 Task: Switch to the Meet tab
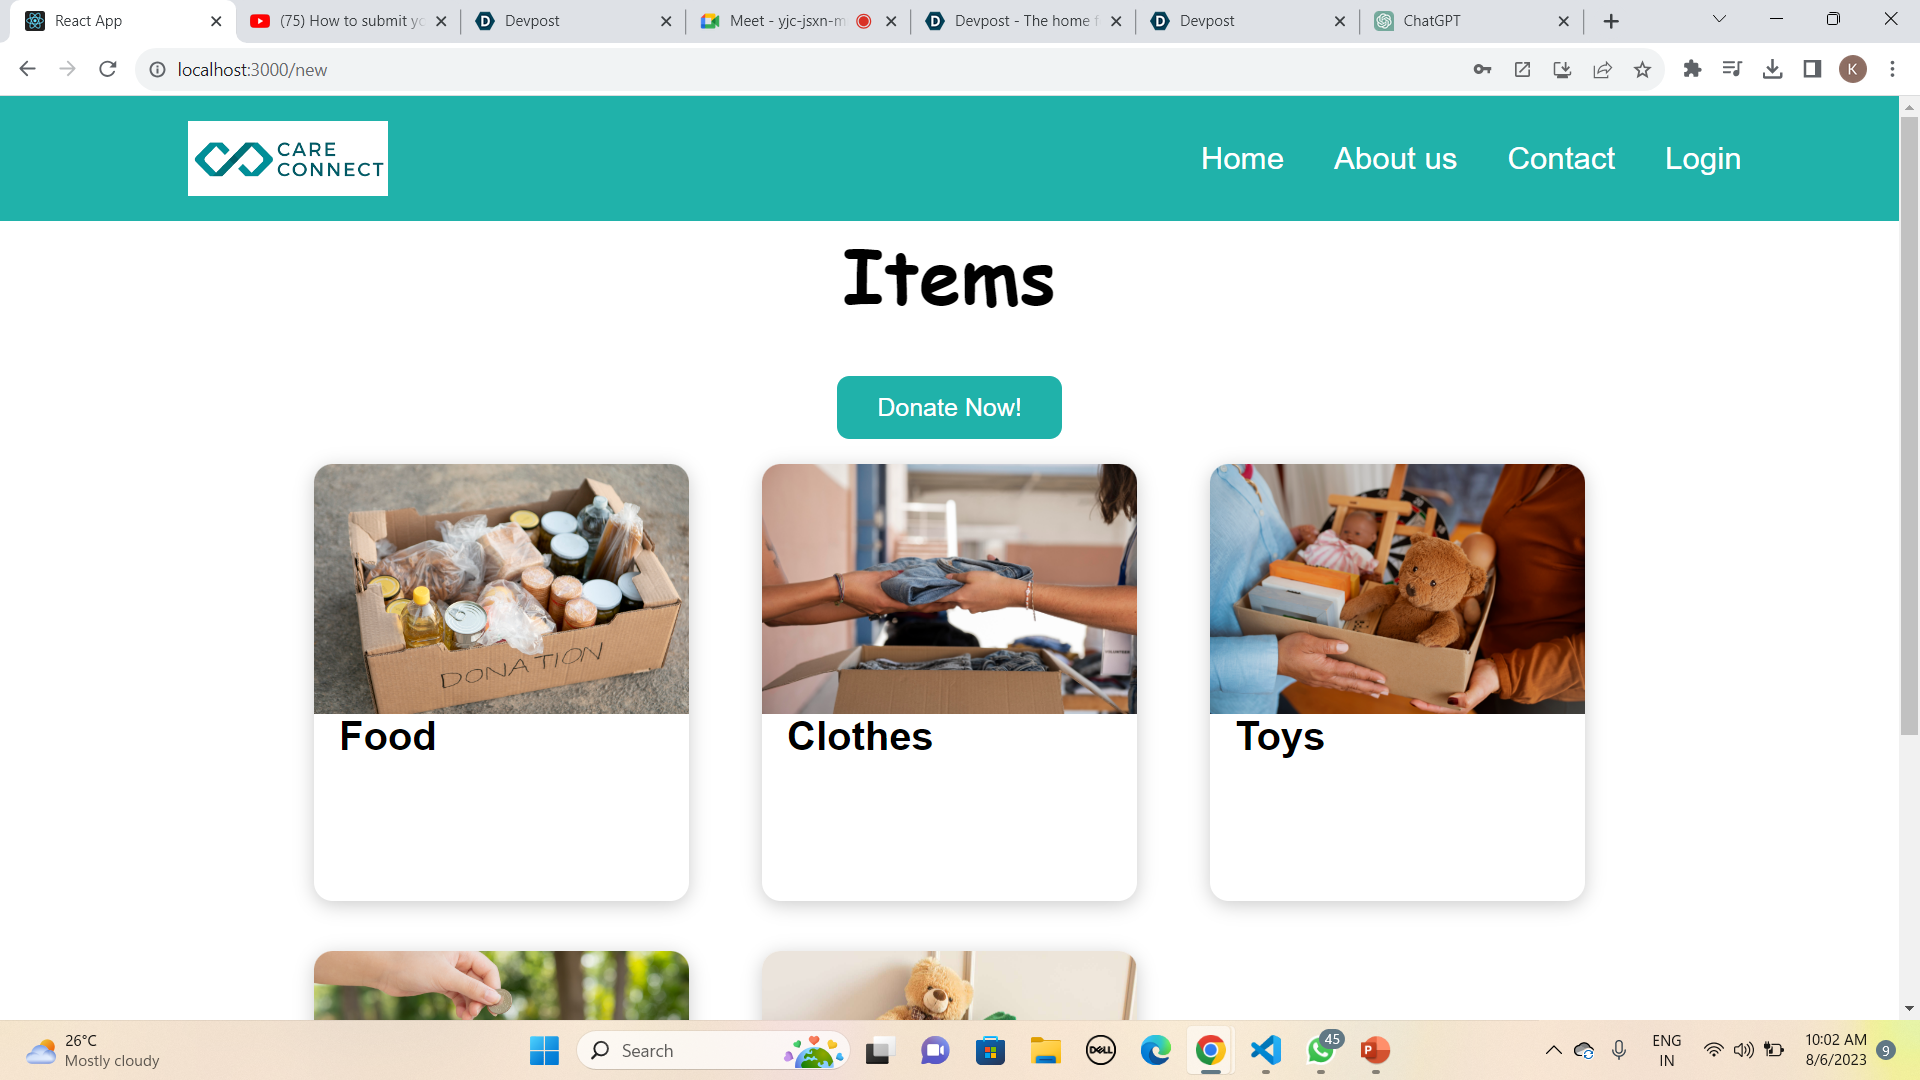[x=798, y=21]
